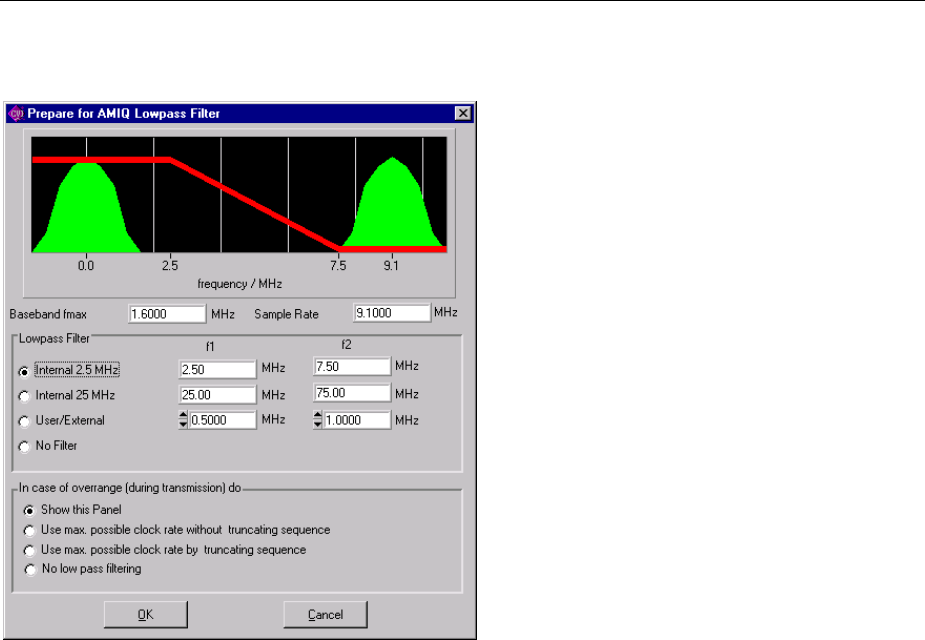Click the Baseband fmax input field
This screenshot has width=925, height=640.
pyautogui.click(x=167, y=314)
